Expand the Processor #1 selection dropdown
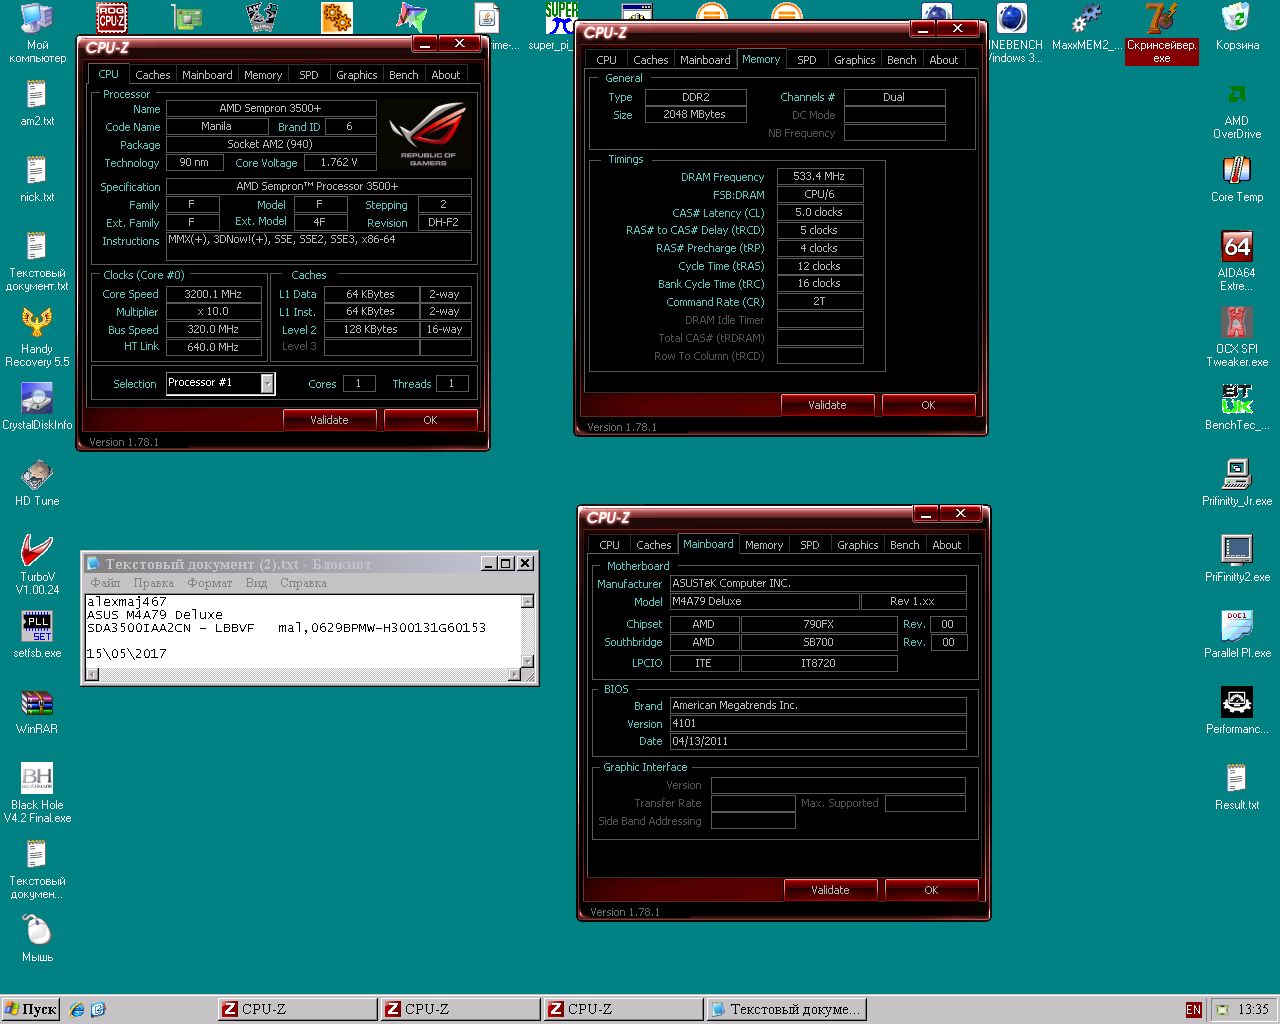The height and width of the screenshot is (1024, 1280). [267, 383]
